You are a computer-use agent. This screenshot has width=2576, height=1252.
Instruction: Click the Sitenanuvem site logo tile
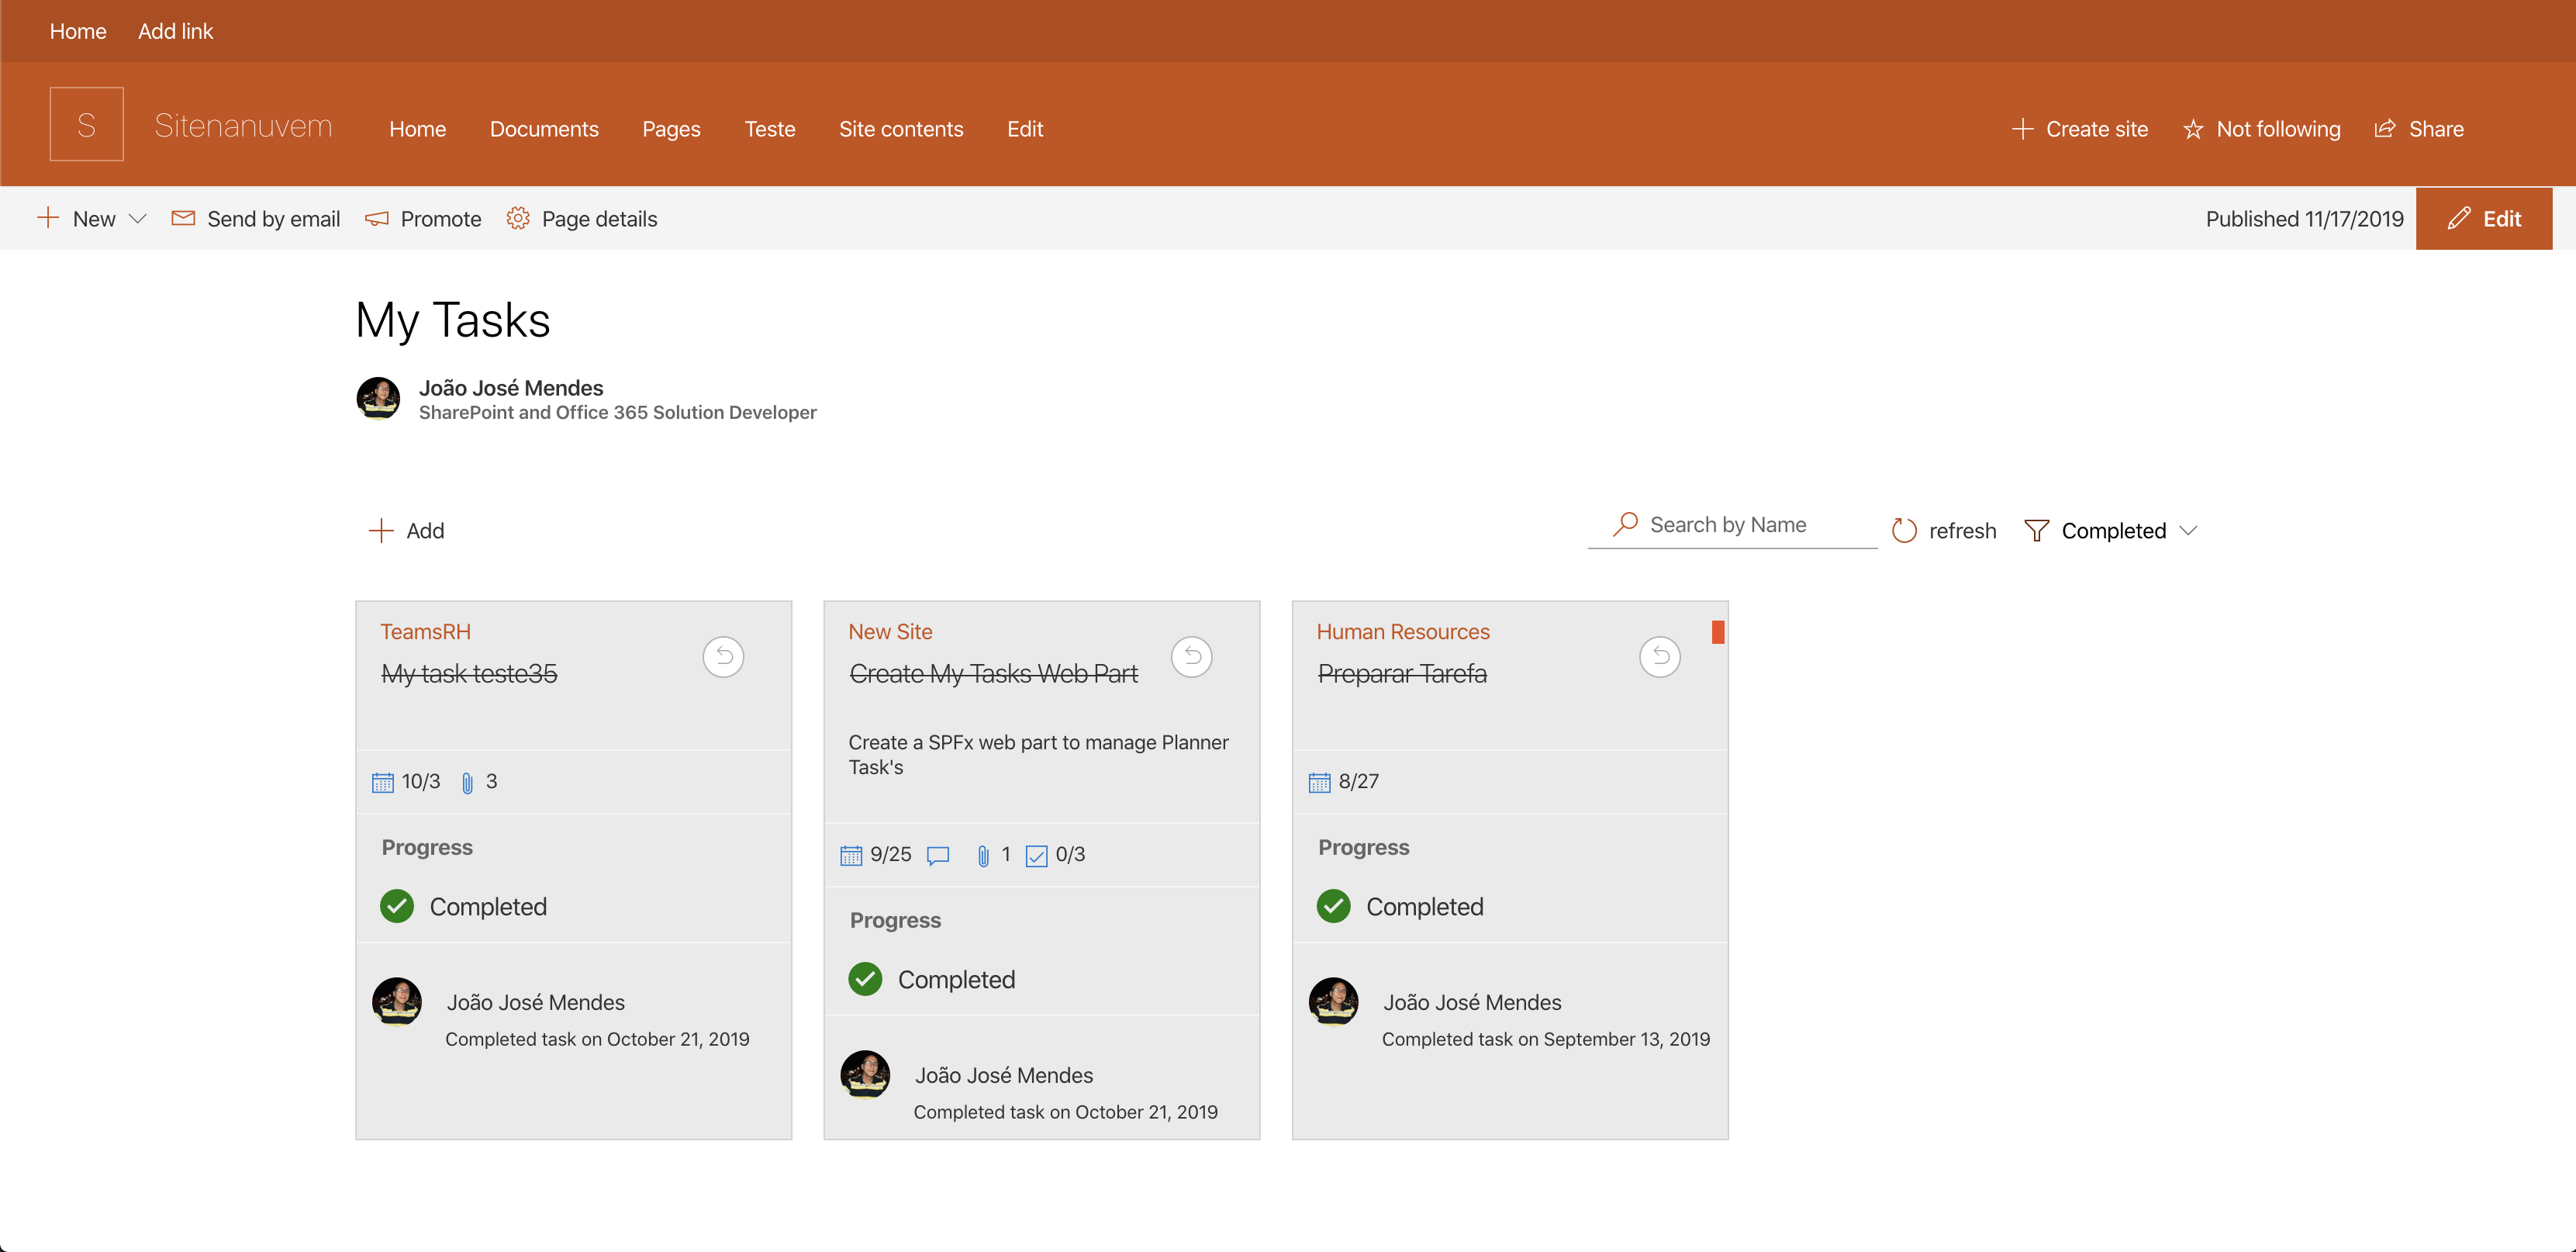(x=87, y=125)
